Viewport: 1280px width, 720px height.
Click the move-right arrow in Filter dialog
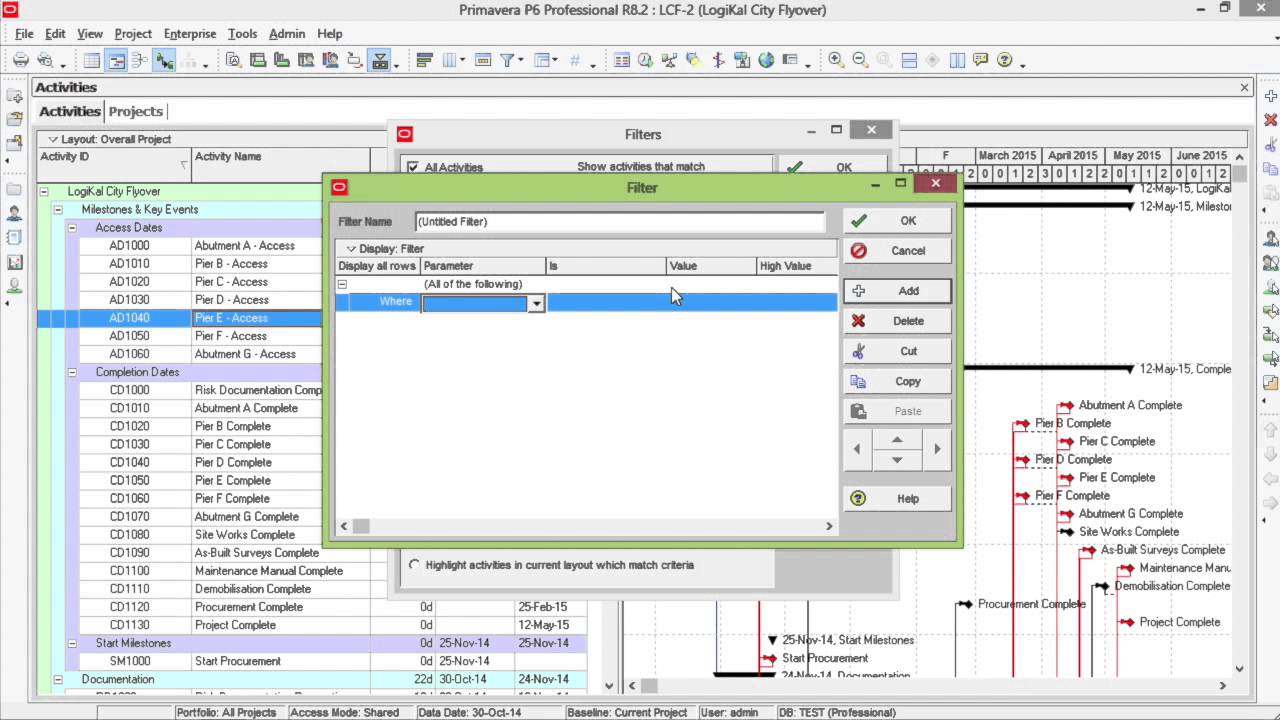(x=937, y=449)
